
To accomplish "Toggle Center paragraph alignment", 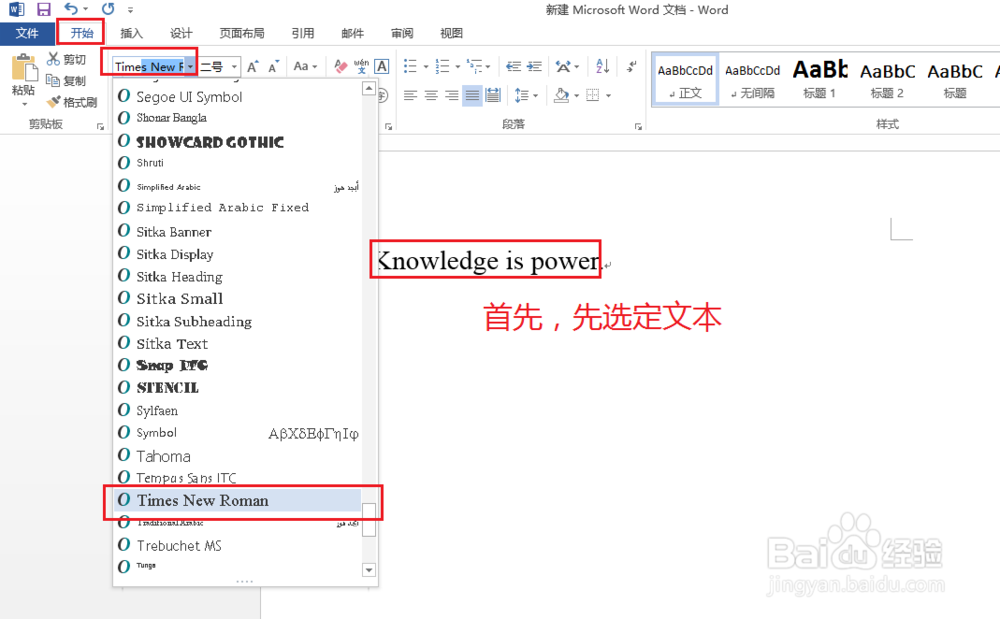I will [x=431, y=96].
